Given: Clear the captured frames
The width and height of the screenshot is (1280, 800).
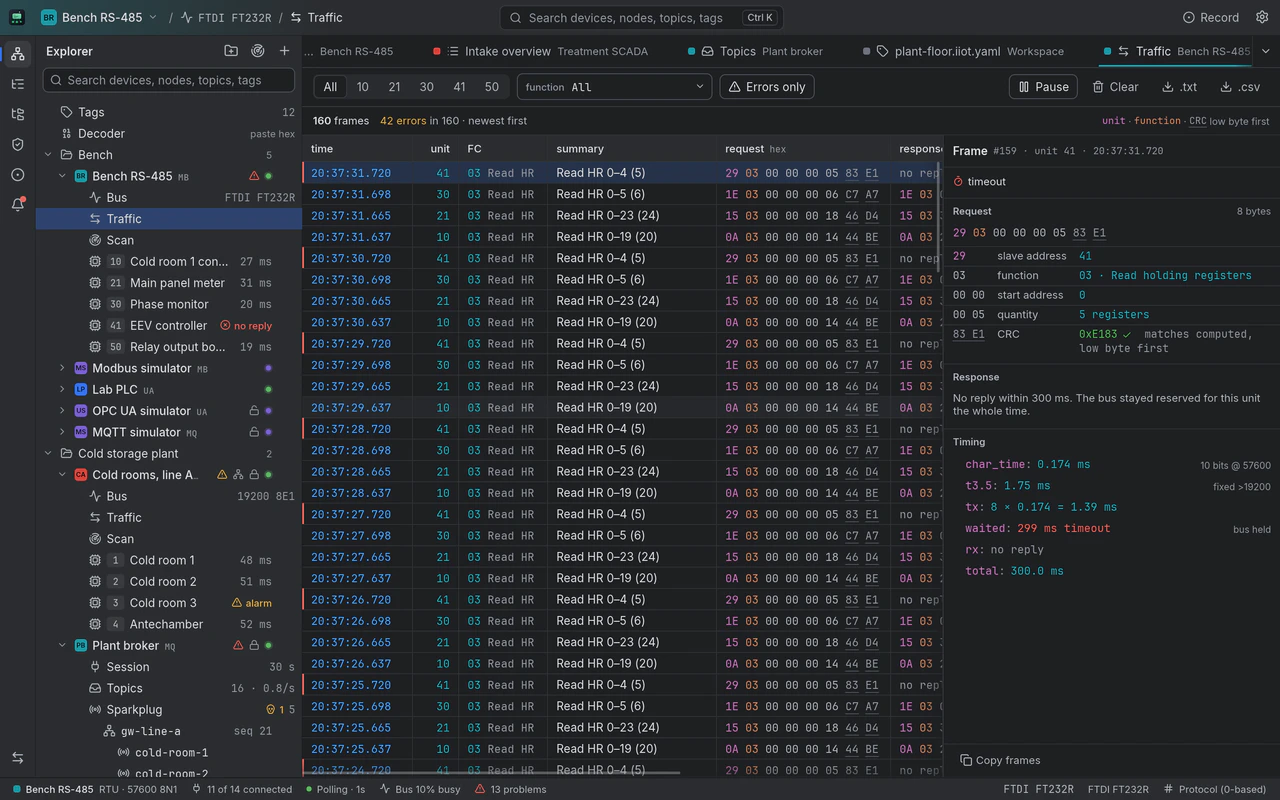Looking at the screenshot, I should [x=1115, y=87].
